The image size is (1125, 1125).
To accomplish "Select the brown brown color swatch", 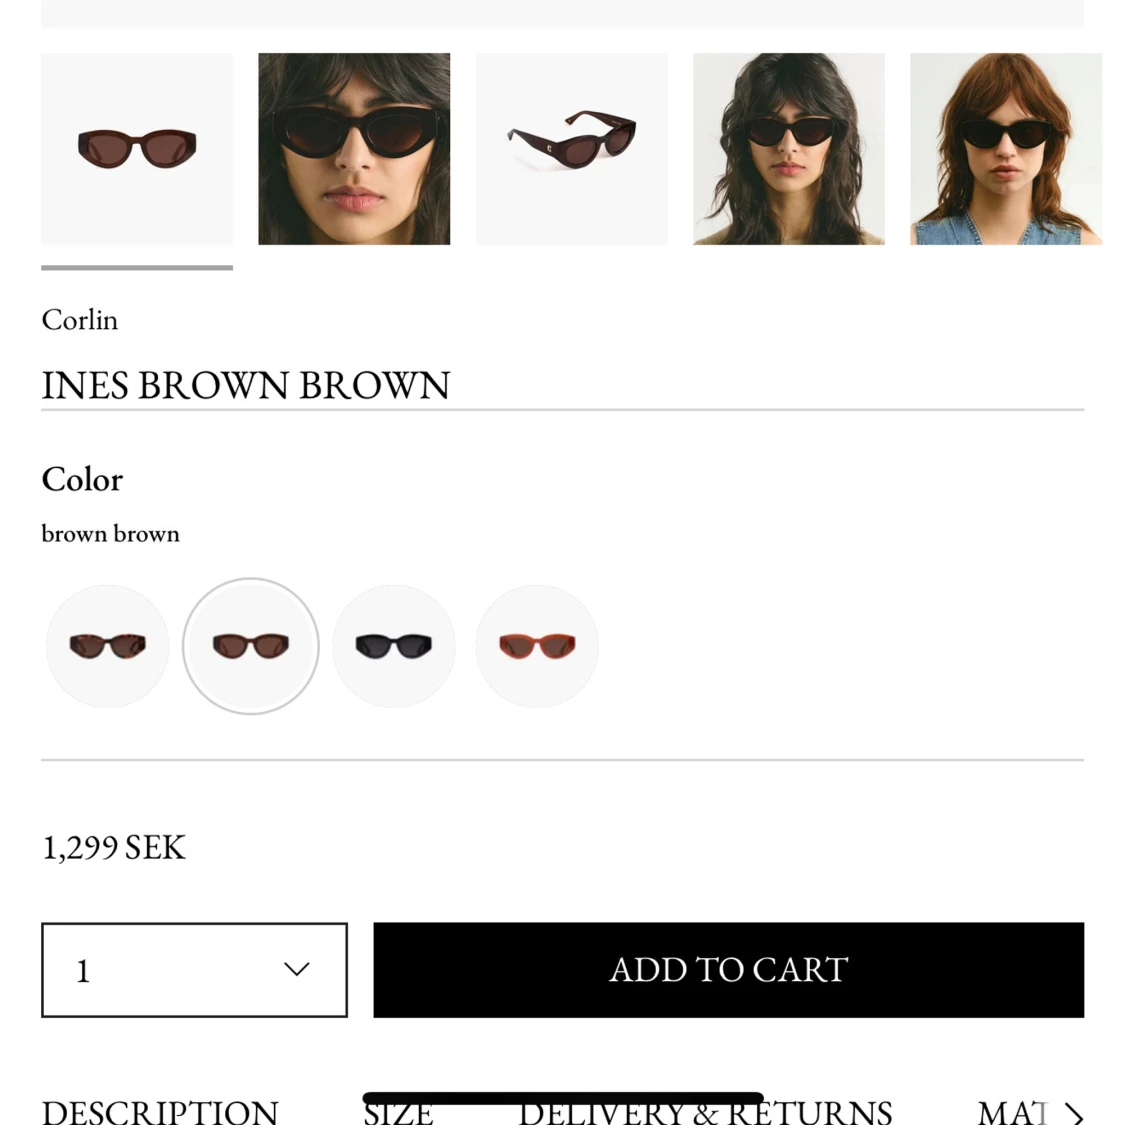I will (x=250, y=646).
